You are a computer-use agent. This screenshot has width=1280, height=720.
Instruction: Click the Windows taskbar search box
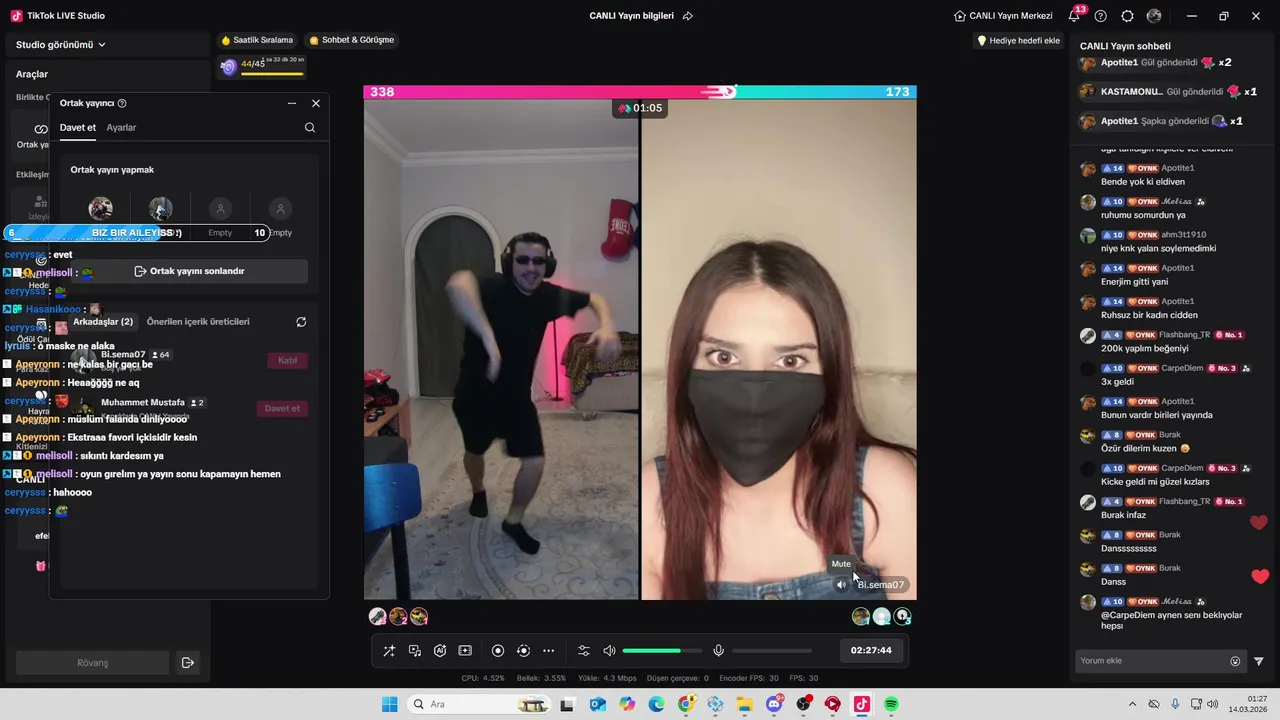pos(479,705)
